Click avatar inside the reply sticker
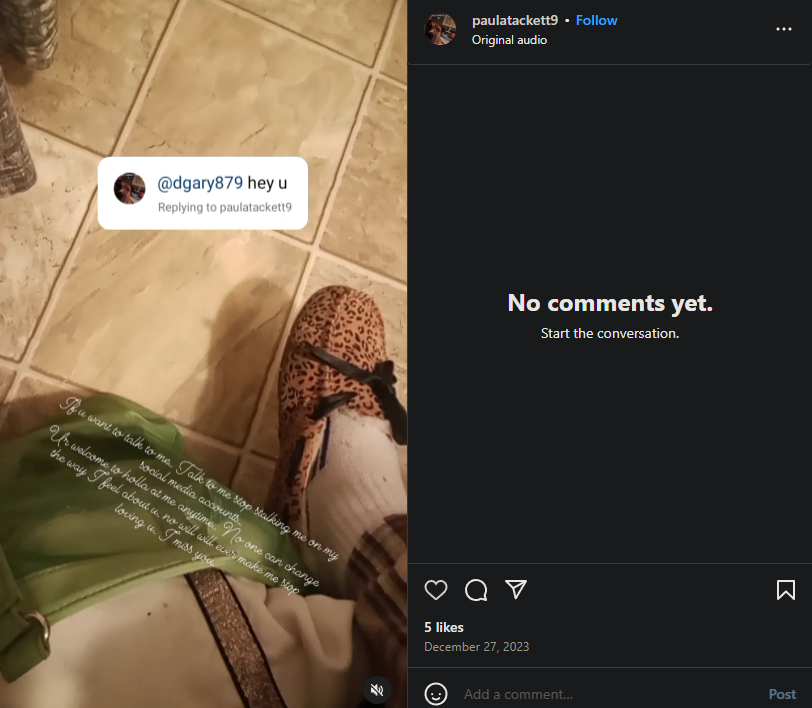The width and height of the screenshot is (812, 708). pyautogui.click(x=129, y=189)
